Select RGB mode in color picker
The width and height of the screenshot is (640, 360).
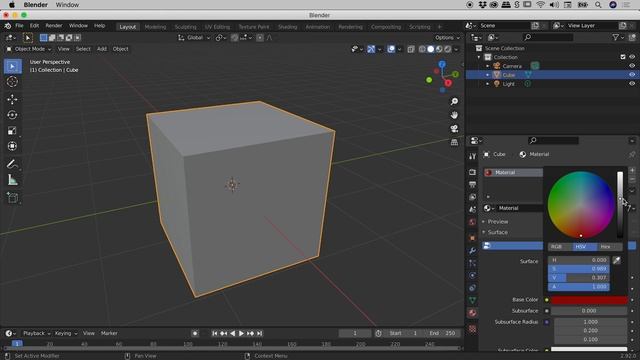coord(556,247)
